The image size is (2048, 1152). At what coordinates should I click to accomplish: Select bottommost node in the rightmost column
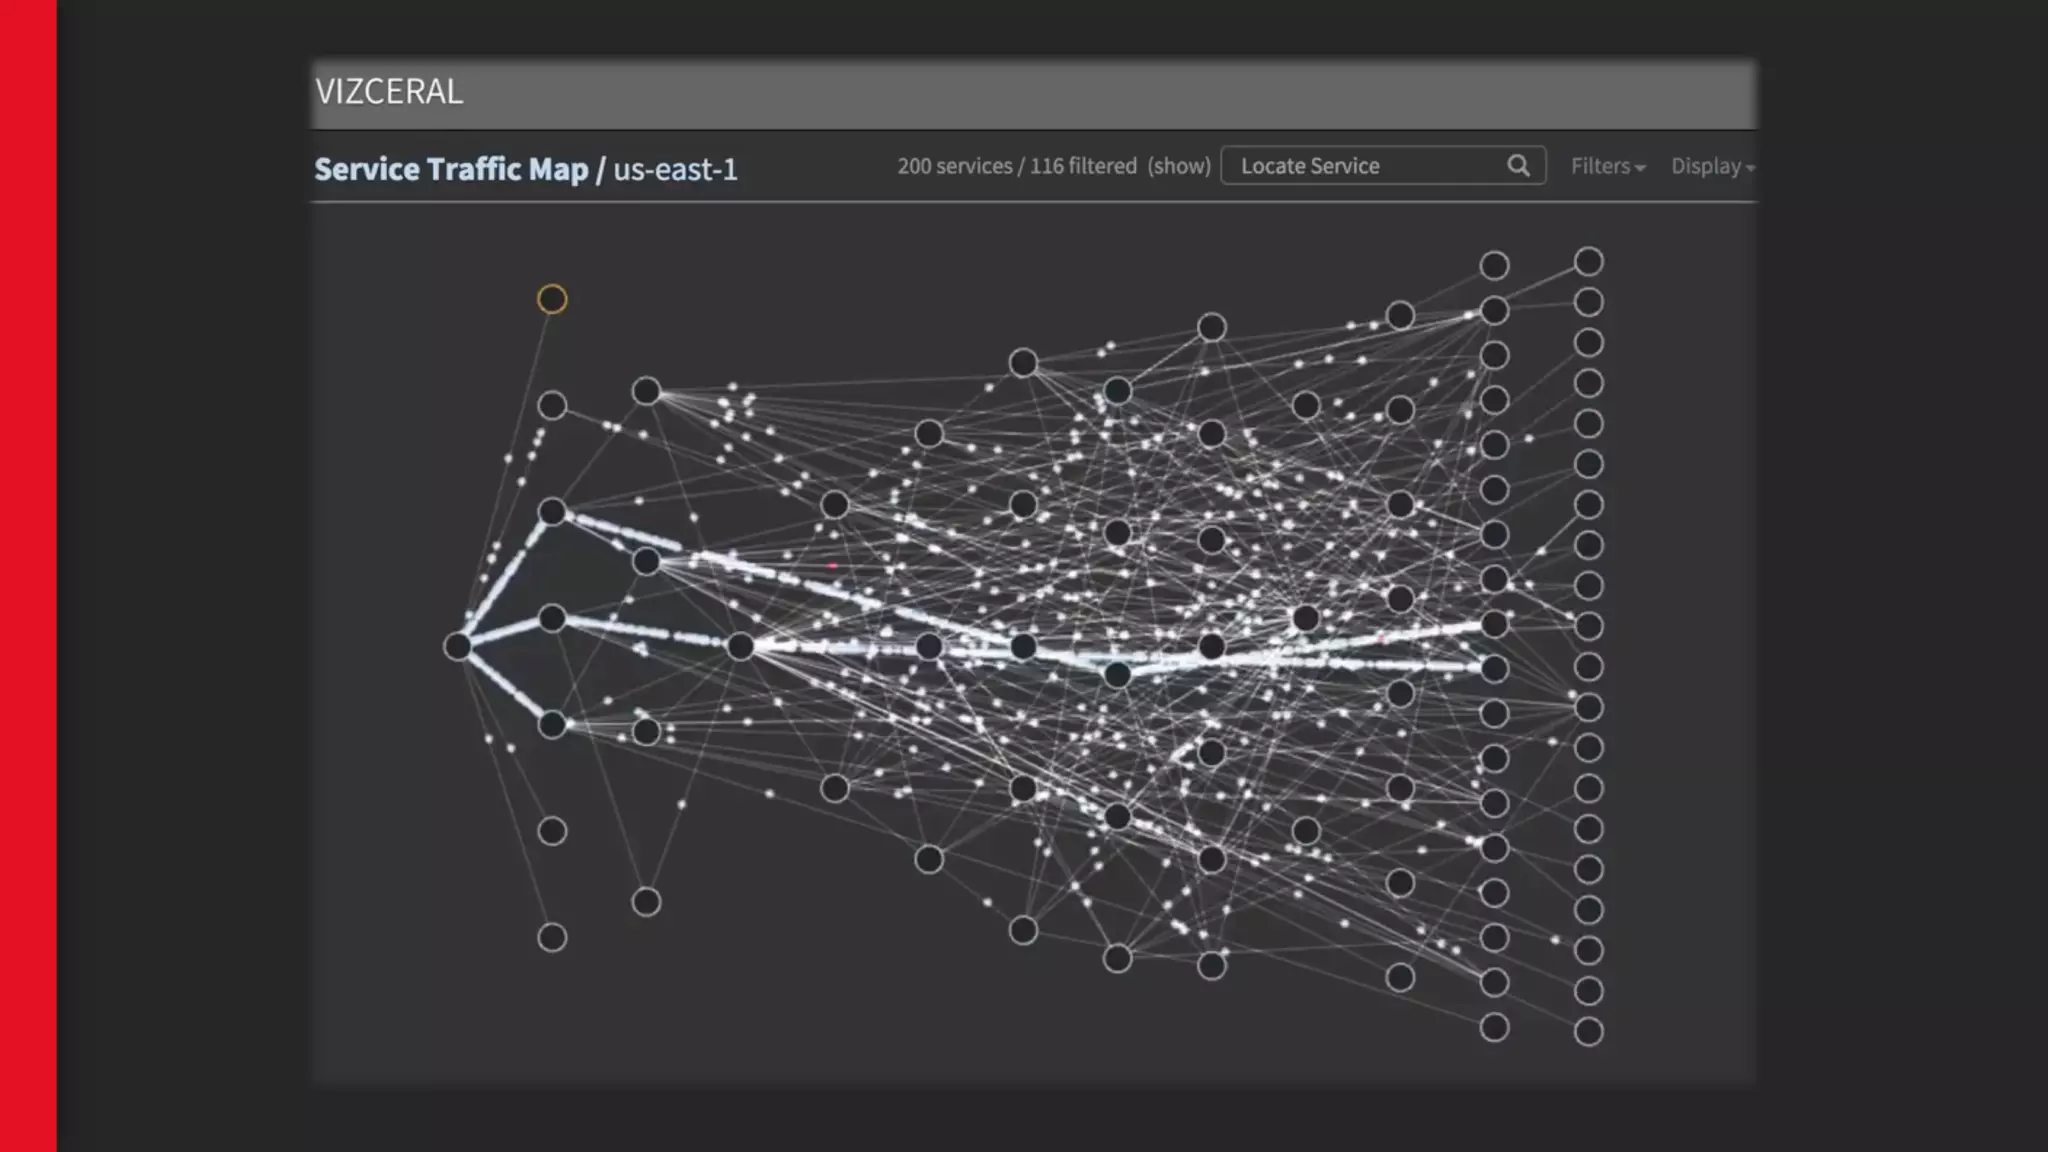point(1588,1031)
